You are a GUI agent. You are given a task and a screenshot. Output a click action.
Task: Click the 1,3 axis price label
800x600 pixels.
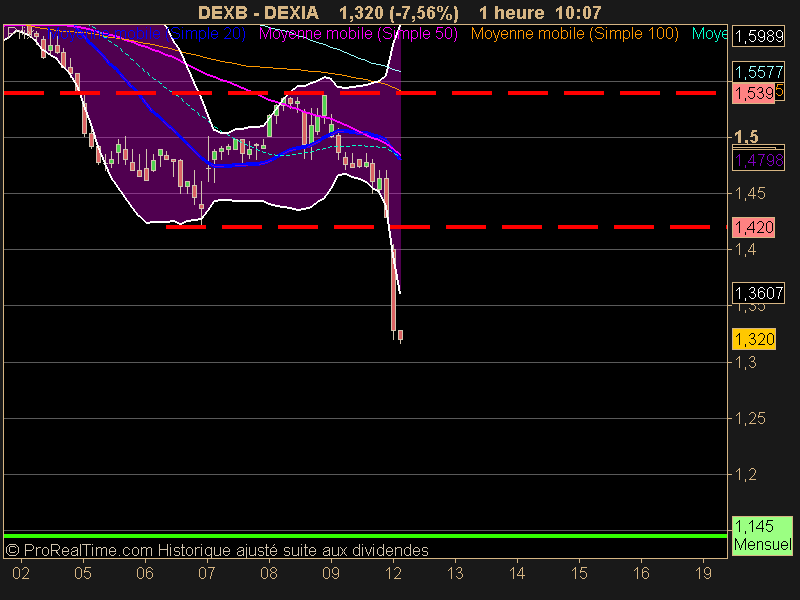(x=745, y=363)
